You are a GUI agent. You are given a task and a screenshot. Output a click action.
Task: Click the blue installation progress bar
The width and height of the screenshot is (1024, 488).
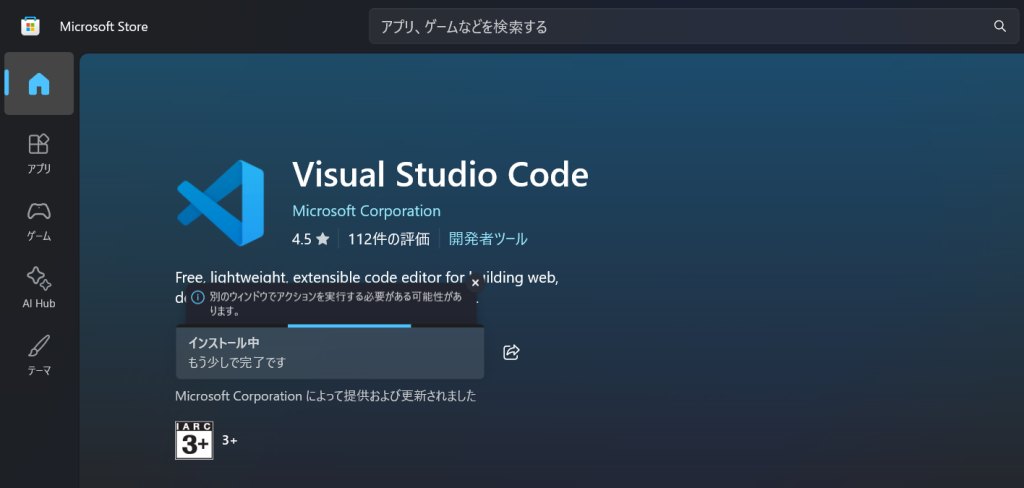coord(349,325)
